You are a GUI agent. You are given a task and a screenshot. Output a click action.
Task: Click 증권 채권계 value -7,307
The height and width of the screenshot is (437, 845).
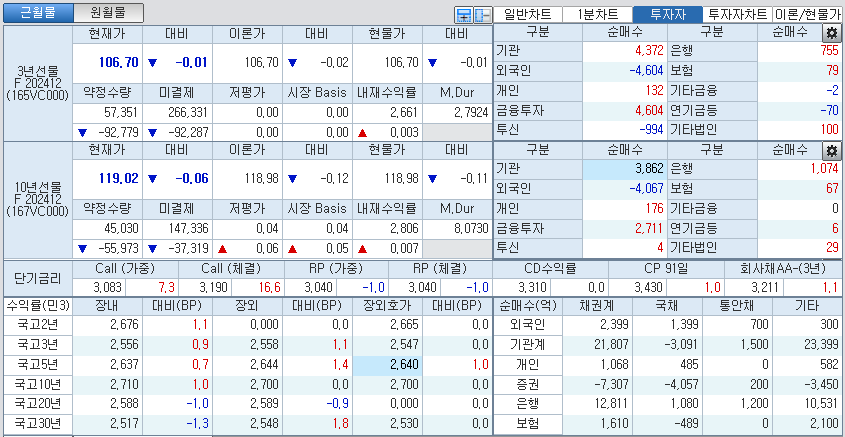pyautogui.click(x=612, y=384)
